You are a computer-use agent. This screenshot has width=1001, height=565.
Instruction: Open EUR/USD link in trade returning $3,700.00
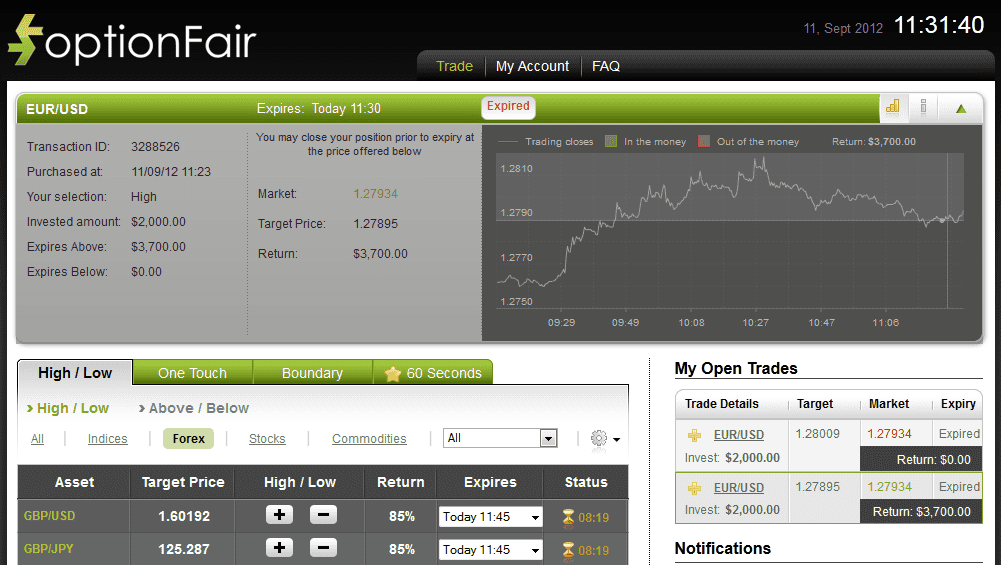(739, 488)
